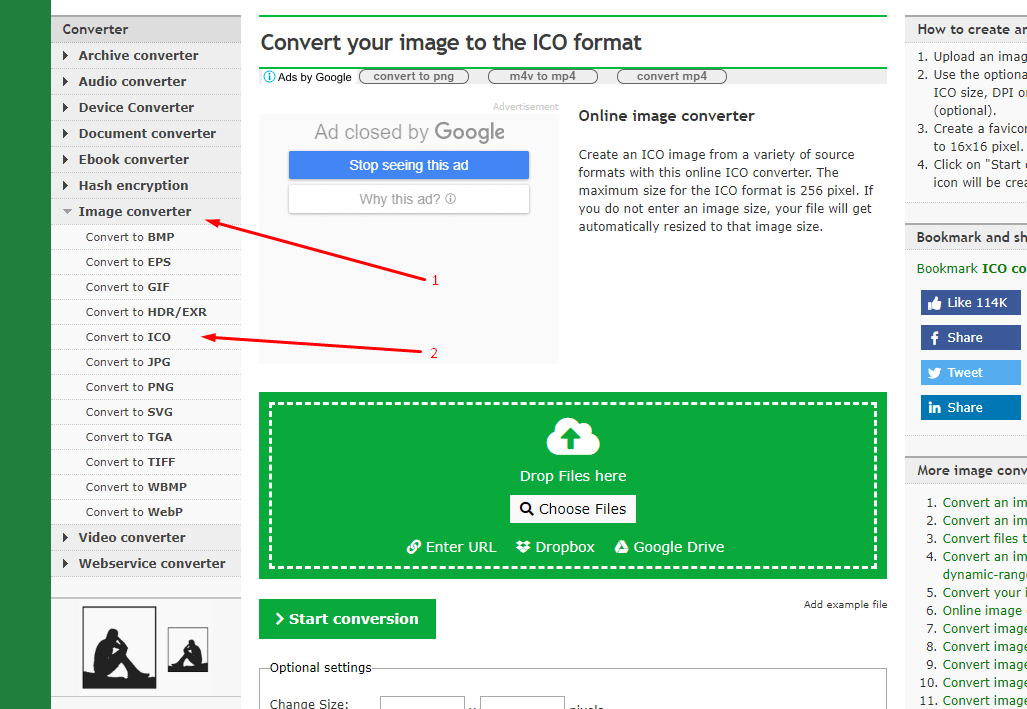Click the Enter URL chain icon
The image size is (1027, 709).
click(x=414, y=547)
